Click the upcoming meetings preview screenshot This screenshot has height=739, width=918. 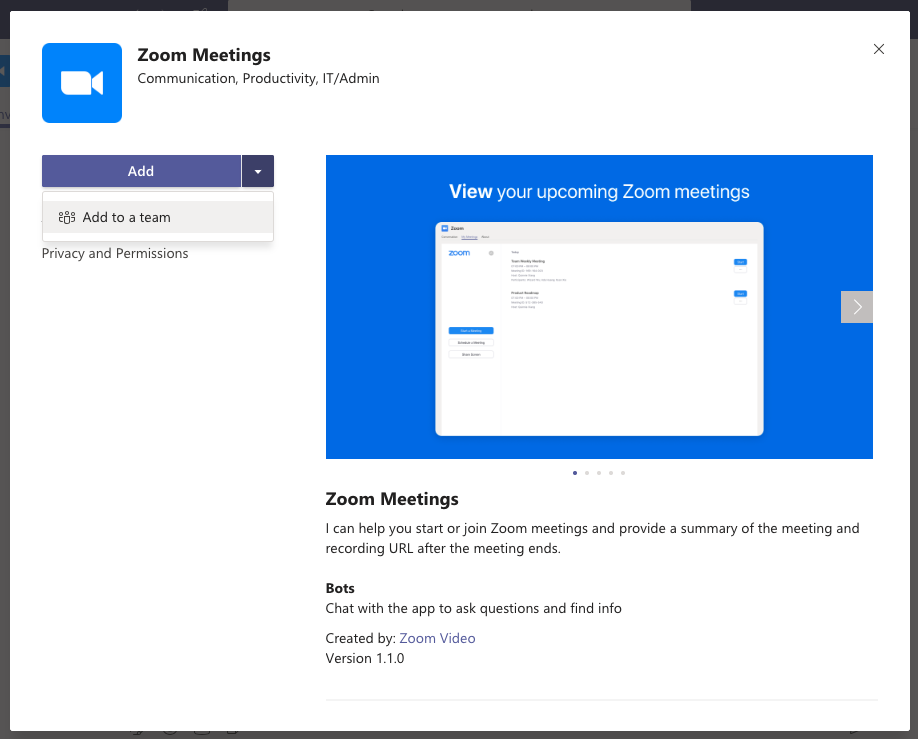click(x=599, y=329)
